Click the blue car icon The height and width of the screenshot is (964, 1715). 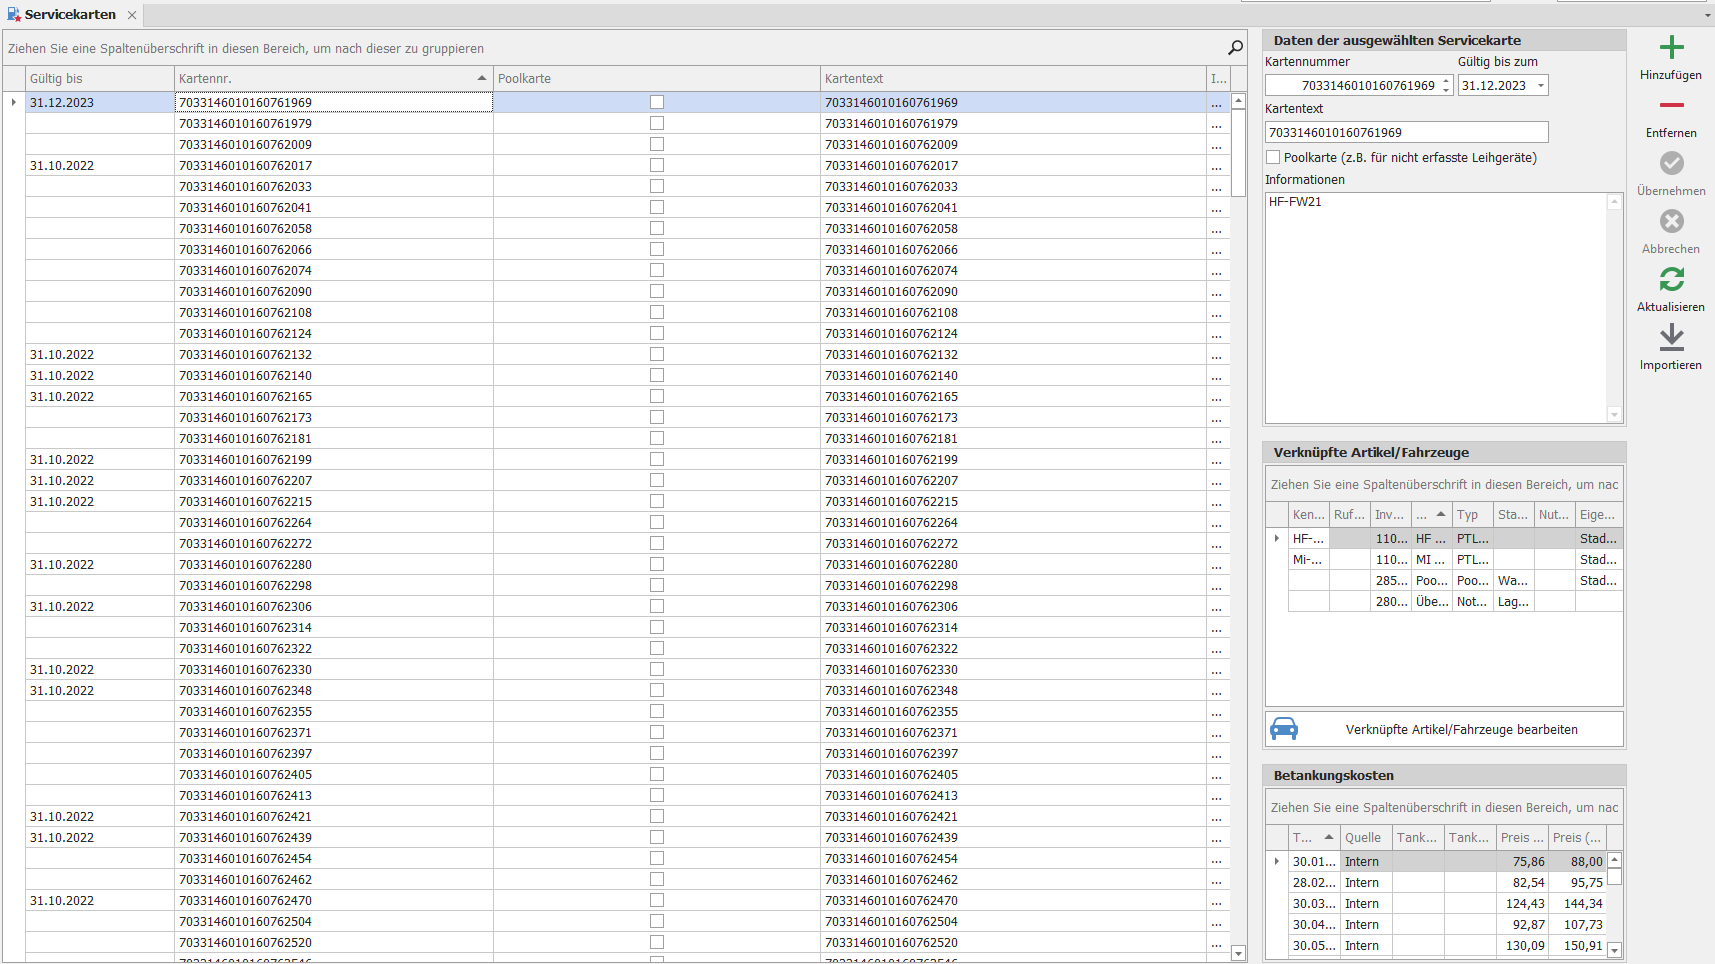1284,729
